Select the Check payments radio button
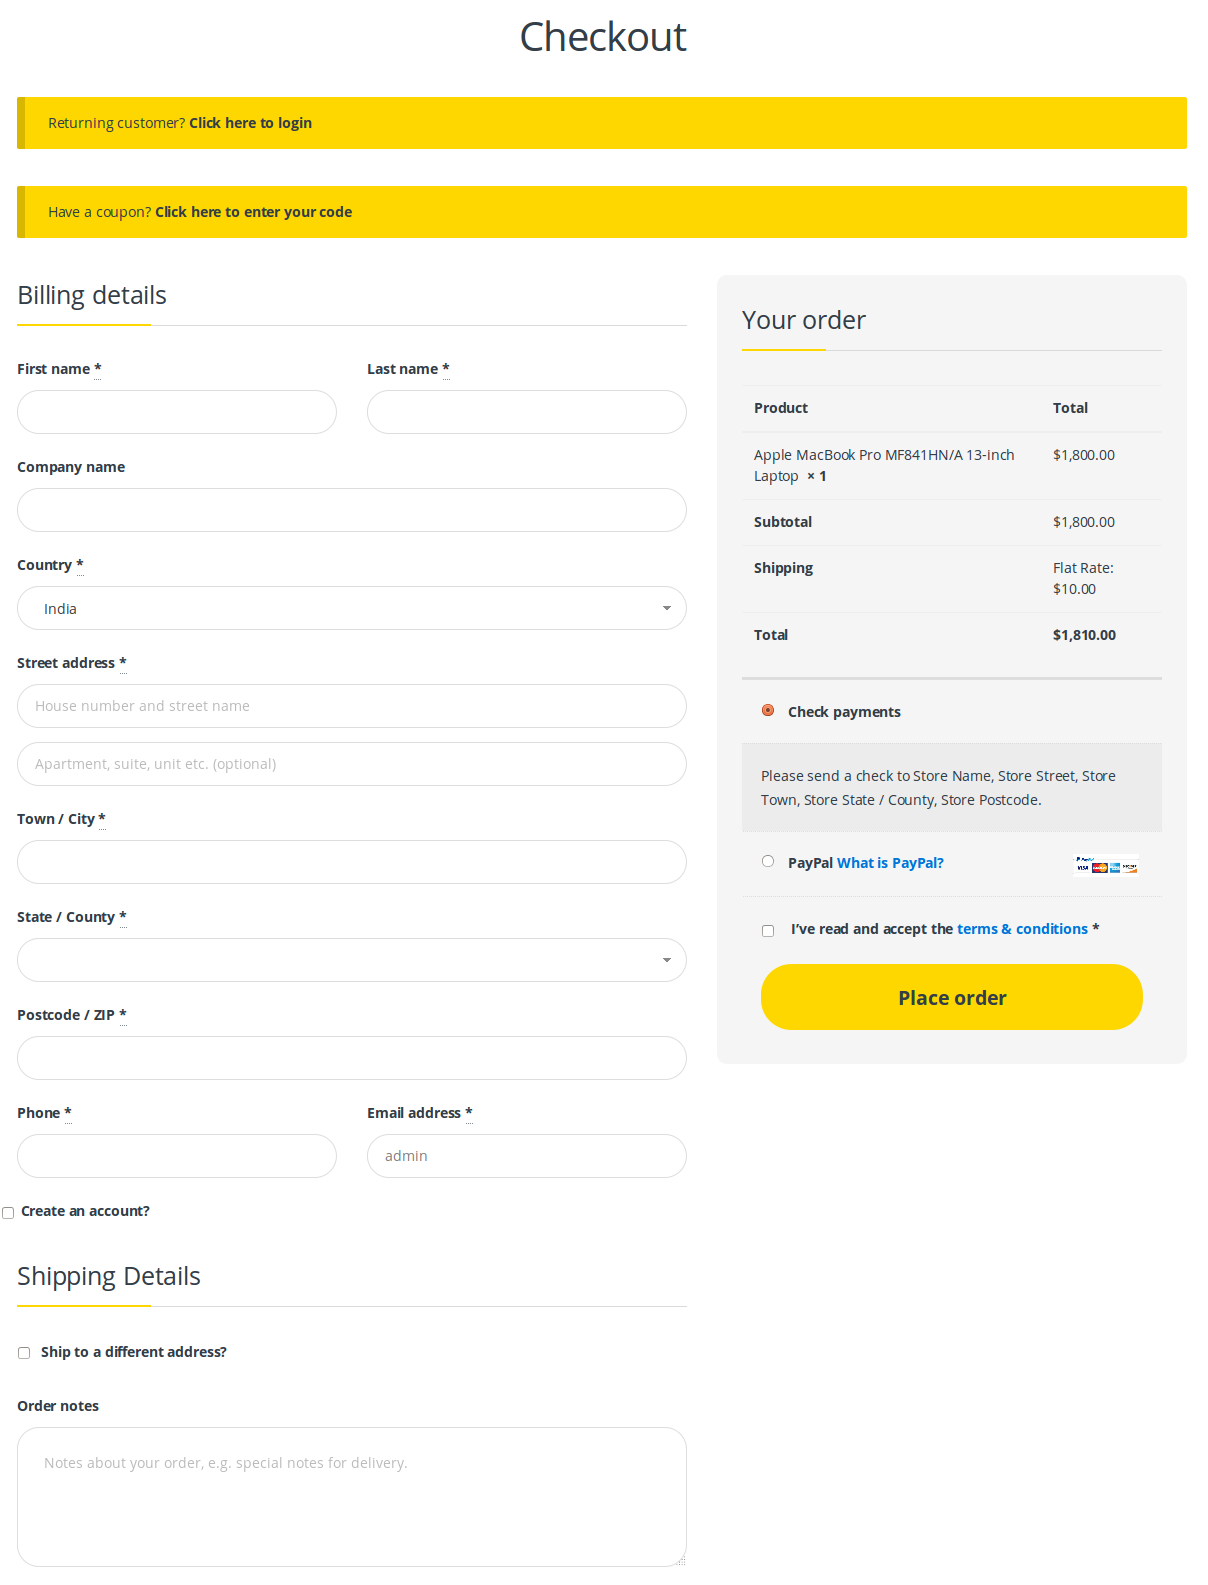Image resolution: width=1208 pixels, height=1585 pixels. pos(768,711)
